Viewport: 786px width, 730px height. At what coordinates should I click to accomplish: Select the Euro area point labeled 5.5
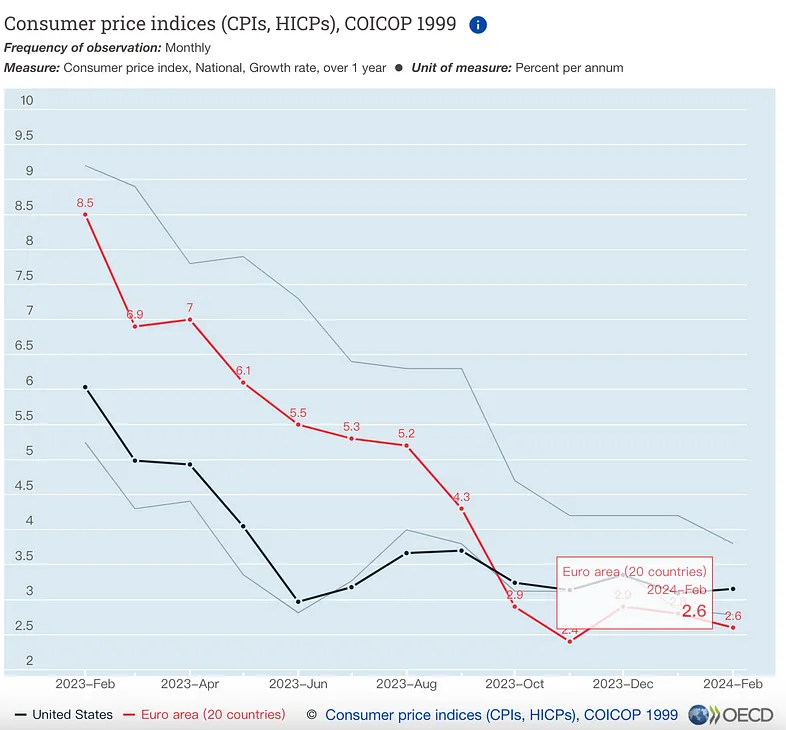click(x=298, y=424)
